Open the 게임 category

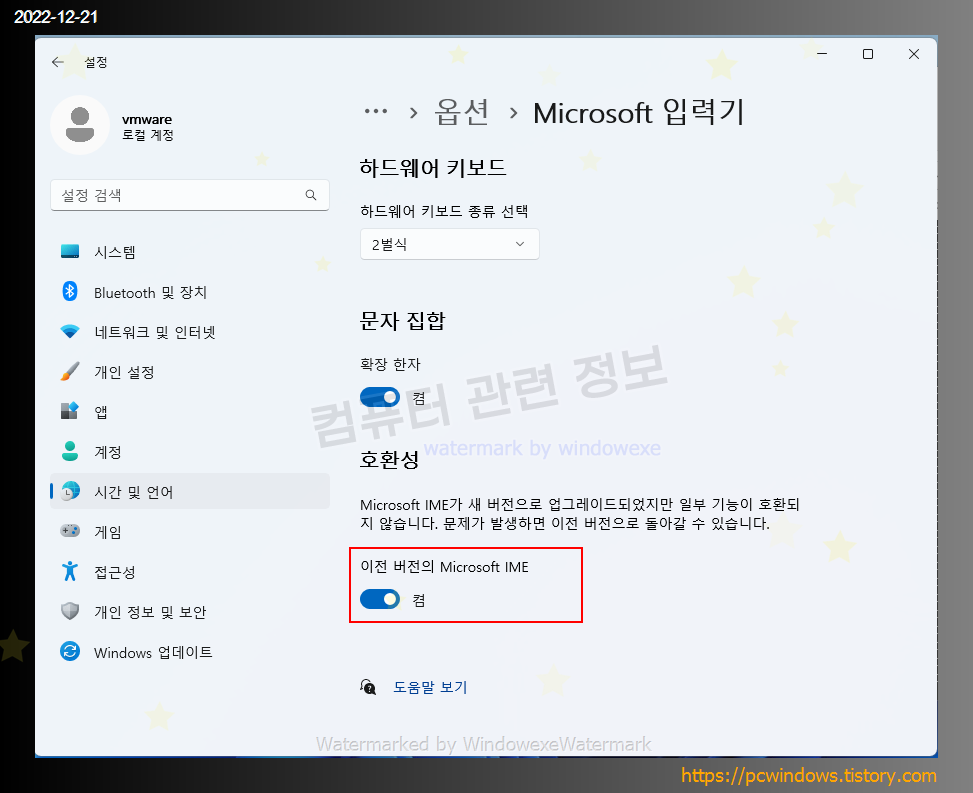pos(190,532)
